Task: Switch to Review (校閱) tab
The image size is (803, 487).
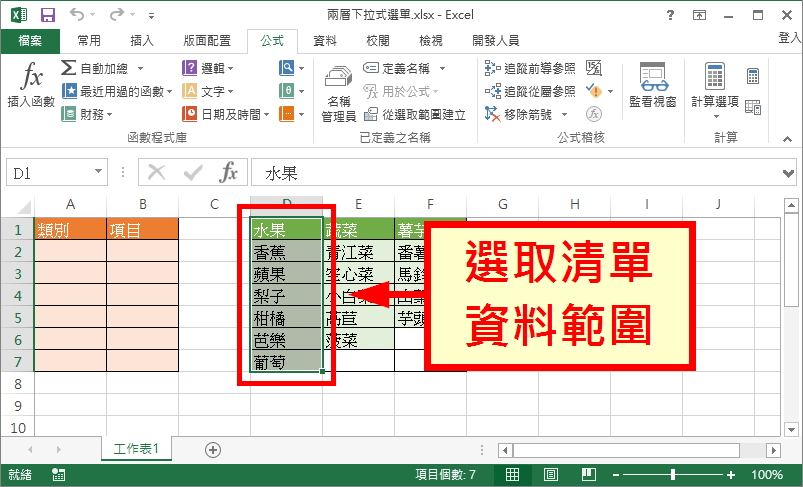Action: coord(378,40)
